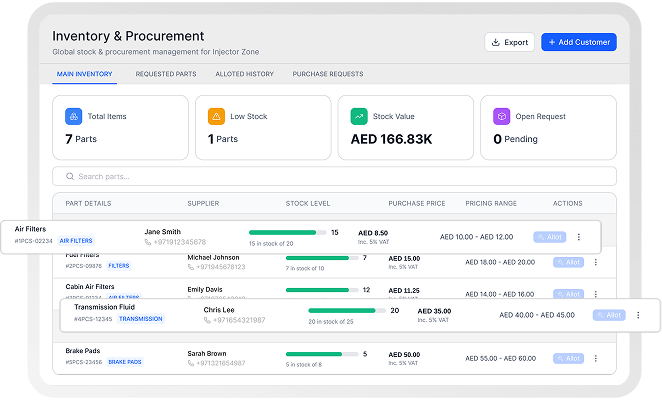Click price range AED 55.00 - AED 60.00

(x=500, y=359)
